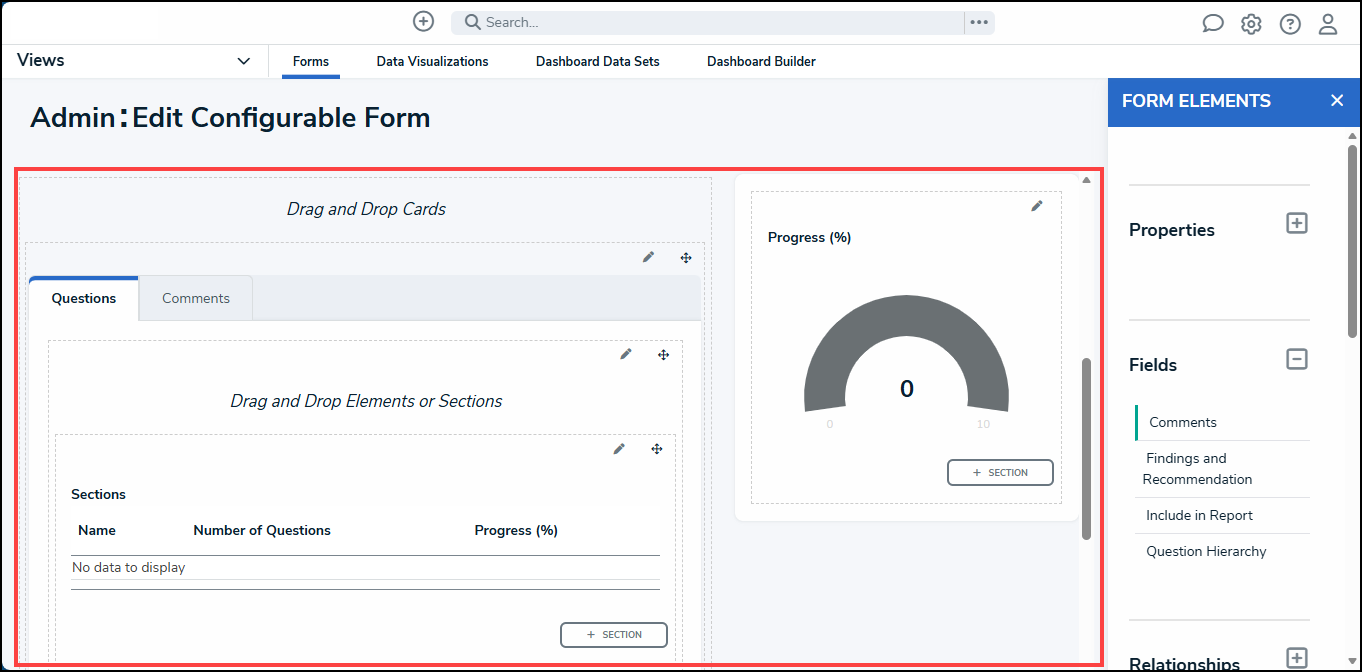
Task: Click the ellipsis next to search bar
Action: (x=979, y=22)
